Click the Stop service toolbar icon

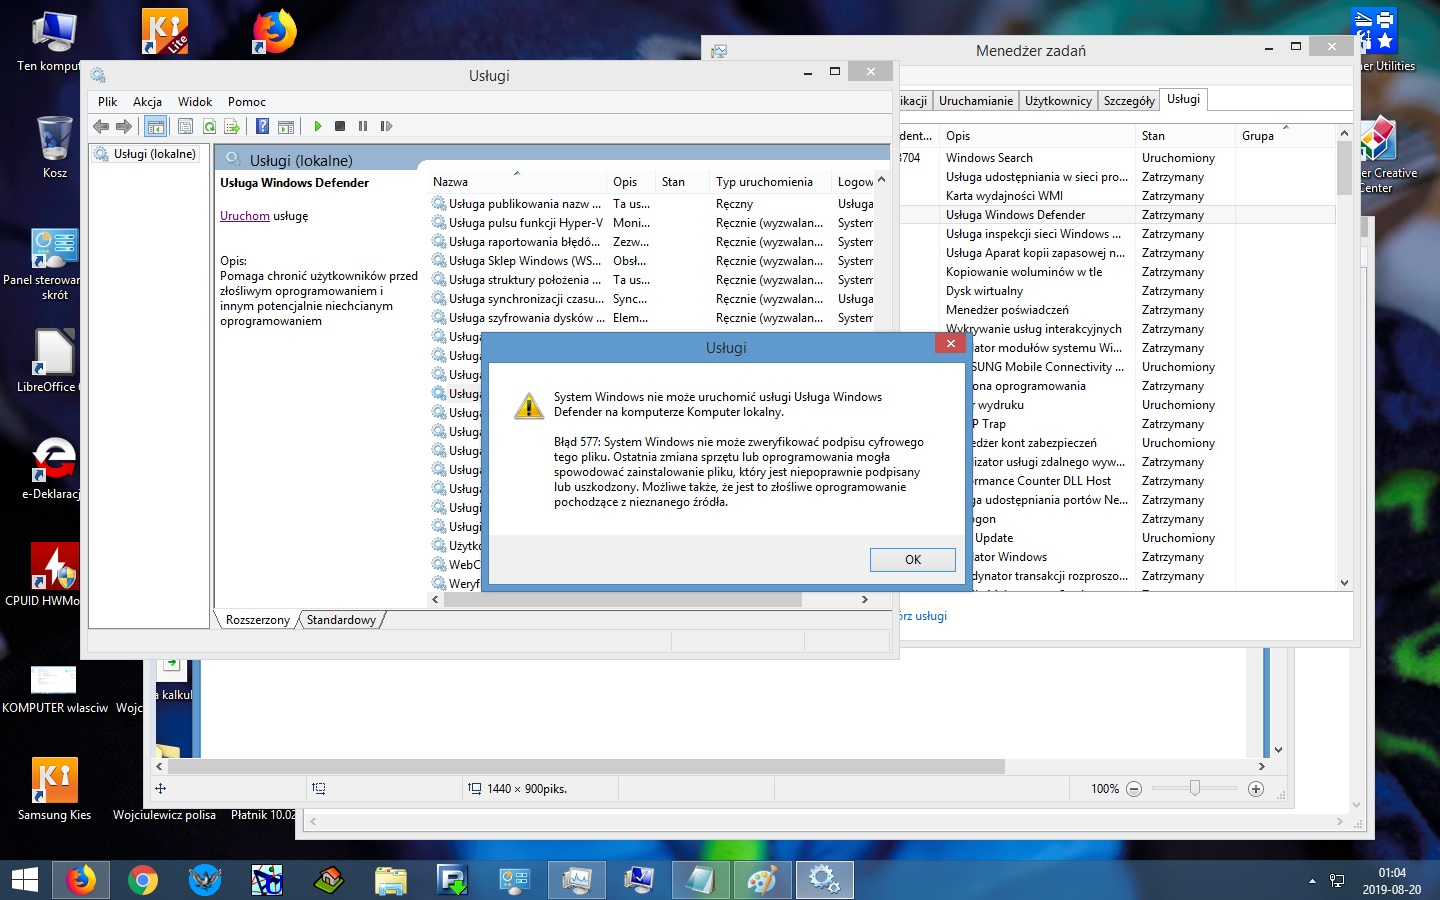click(x=340, y=126)
